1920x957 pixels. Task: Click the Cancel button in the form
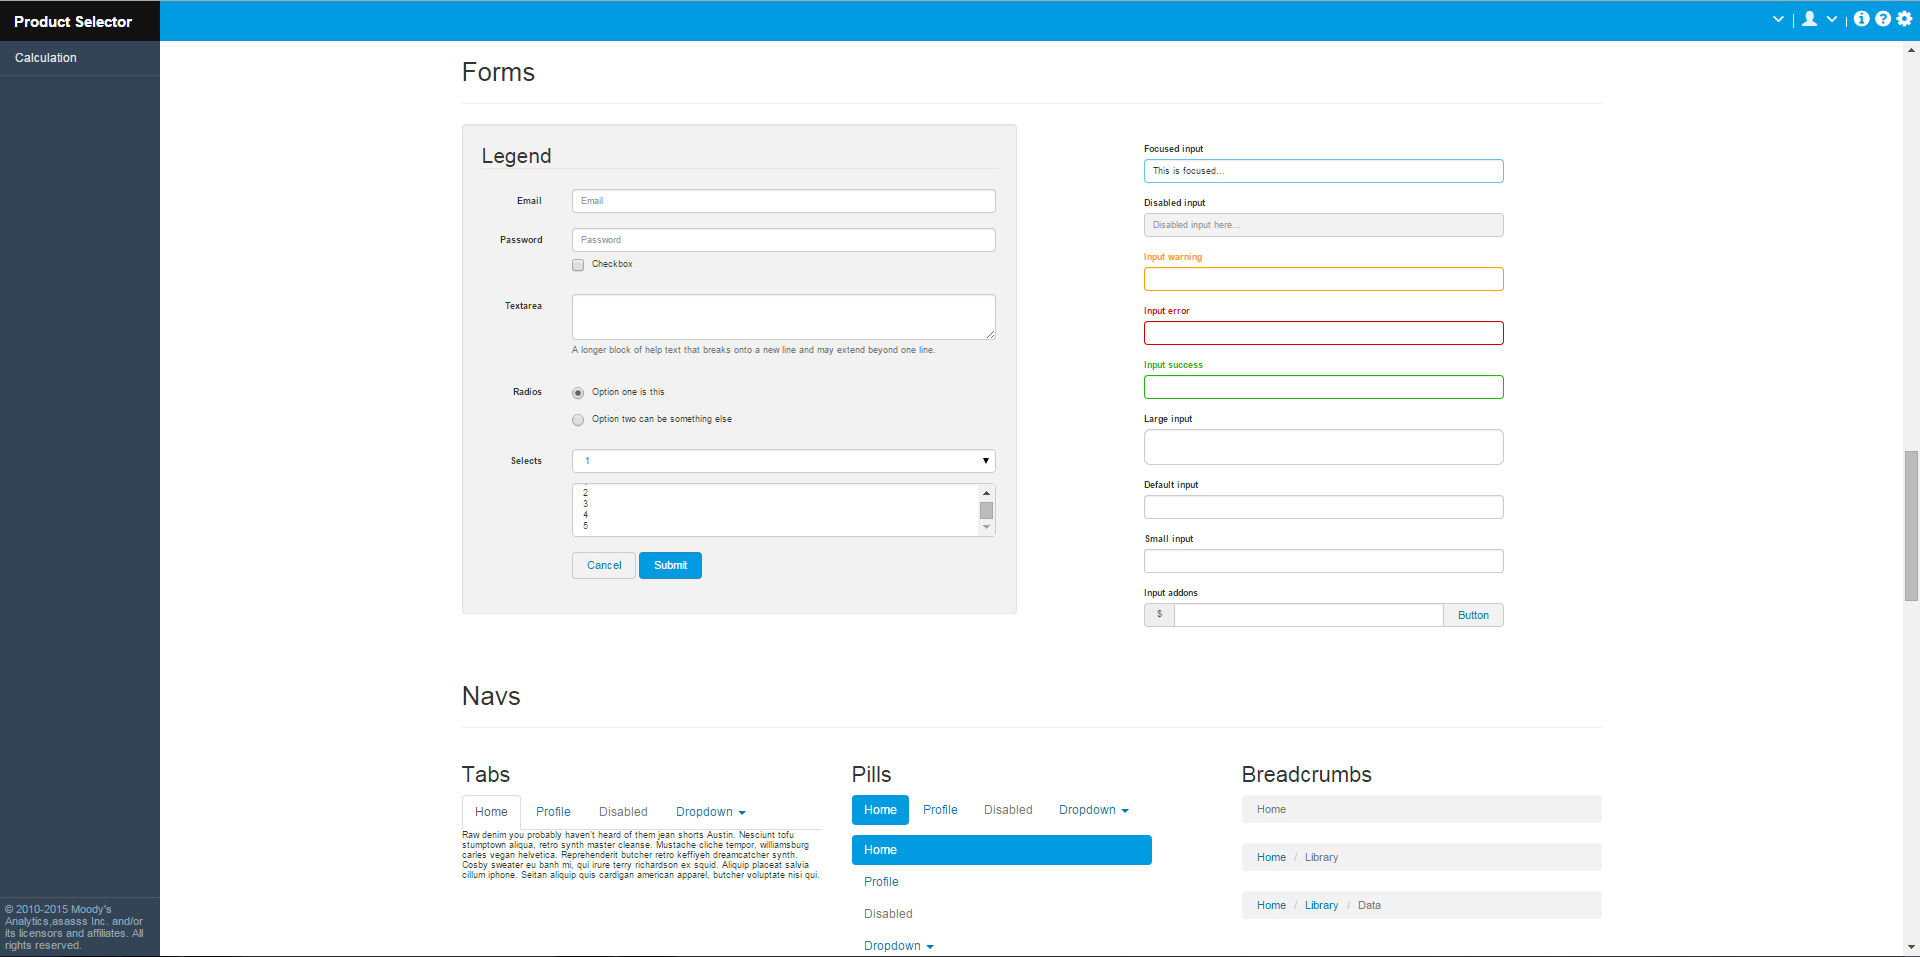pyautogui.click(x=604, y=566)
